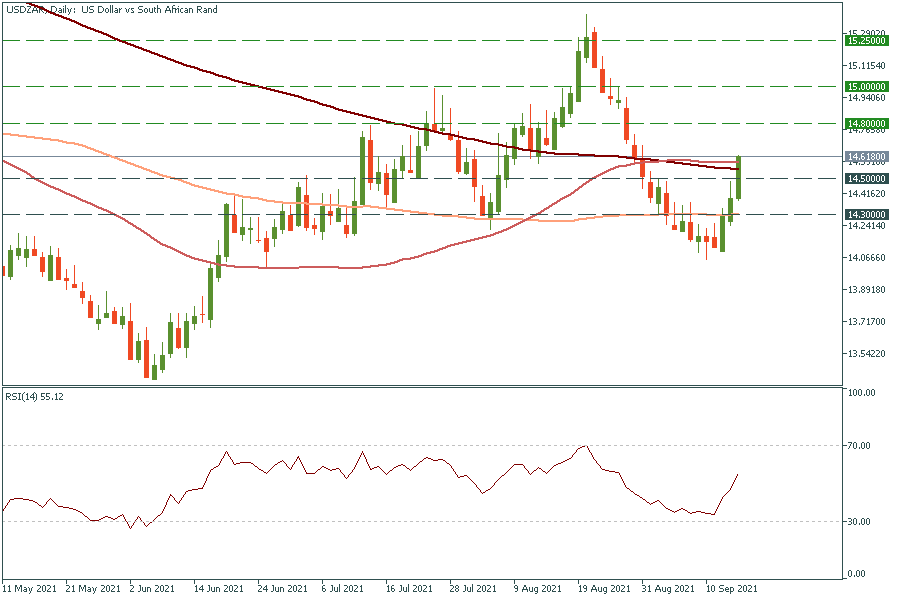Select the 15.00000 horizontal level label
Viewport: 900px width, 600px height.
coord(865,87)
